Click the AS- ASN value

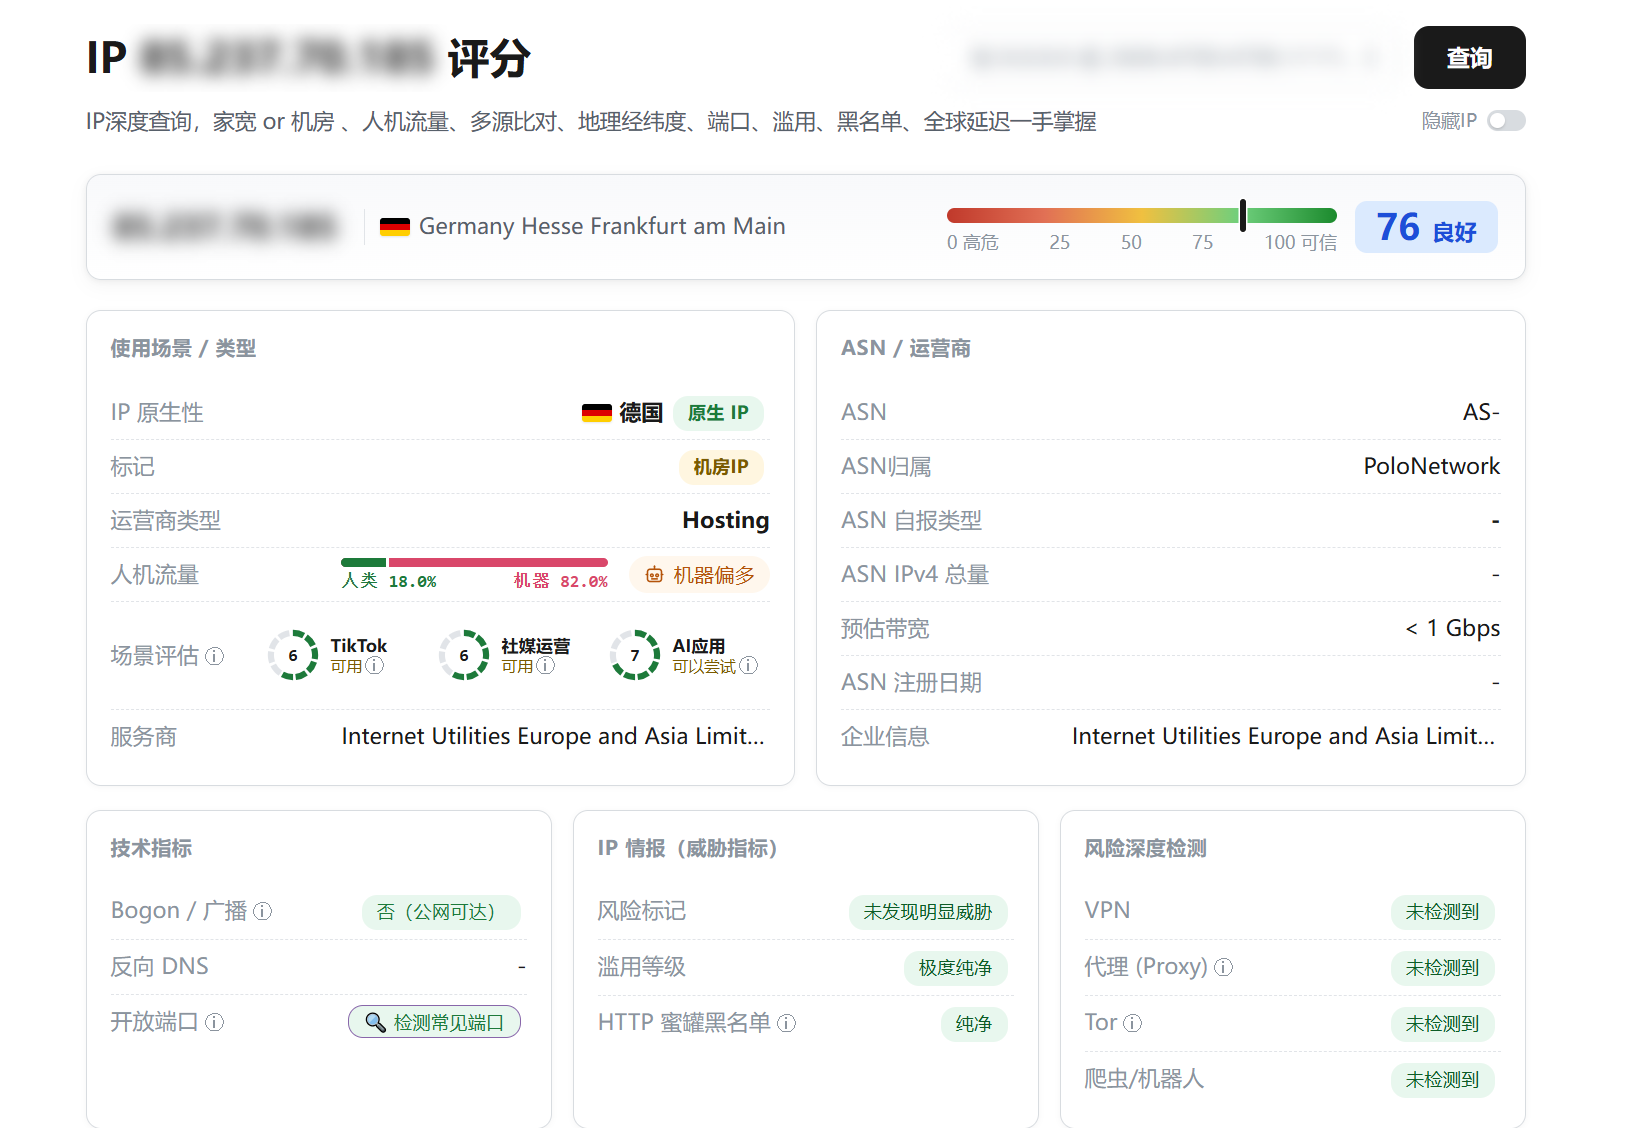pos(1481,412)
